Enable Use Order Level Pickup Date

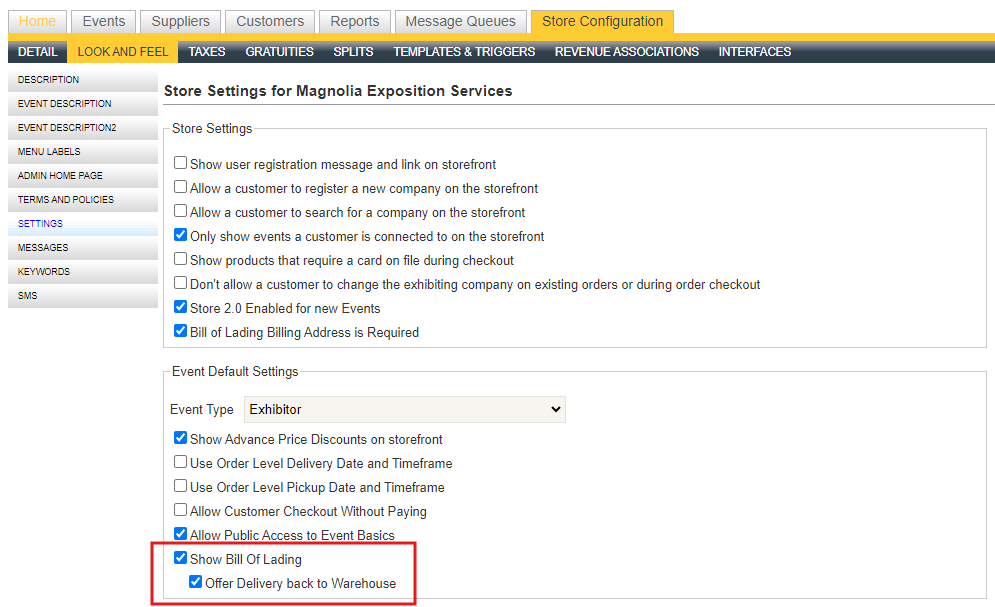coord(180,489)
